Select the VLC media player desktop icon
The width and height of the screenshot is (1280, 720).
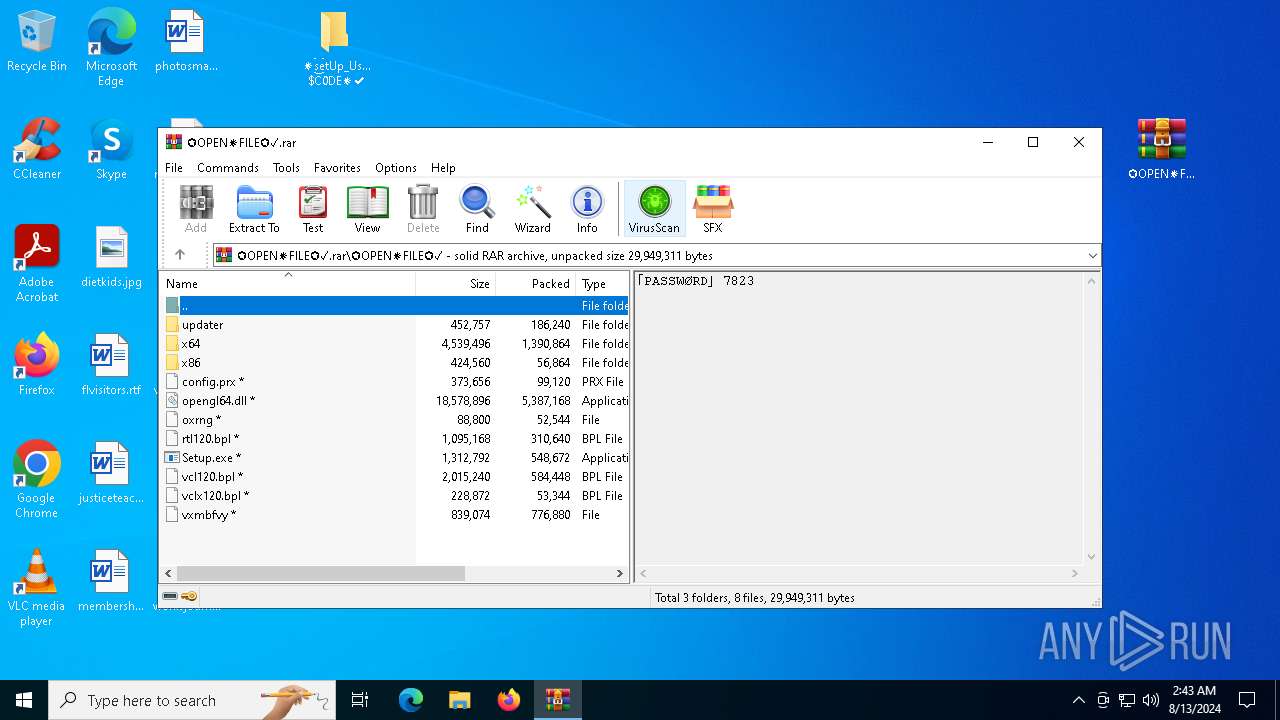[37, 588]
